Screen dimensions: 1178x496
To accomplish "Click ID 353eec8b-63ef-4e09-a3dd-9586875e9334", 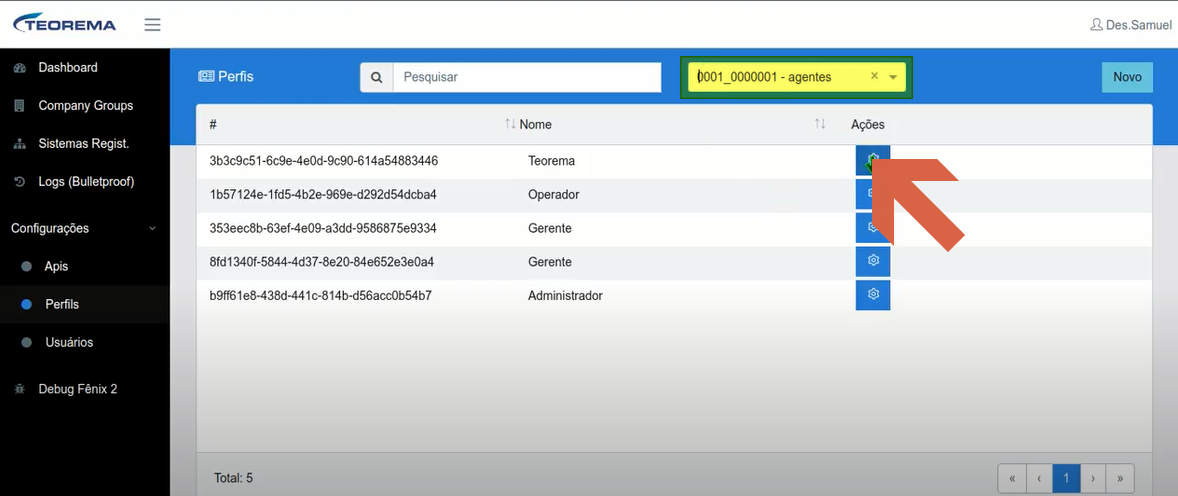I will tap(323, 228).
